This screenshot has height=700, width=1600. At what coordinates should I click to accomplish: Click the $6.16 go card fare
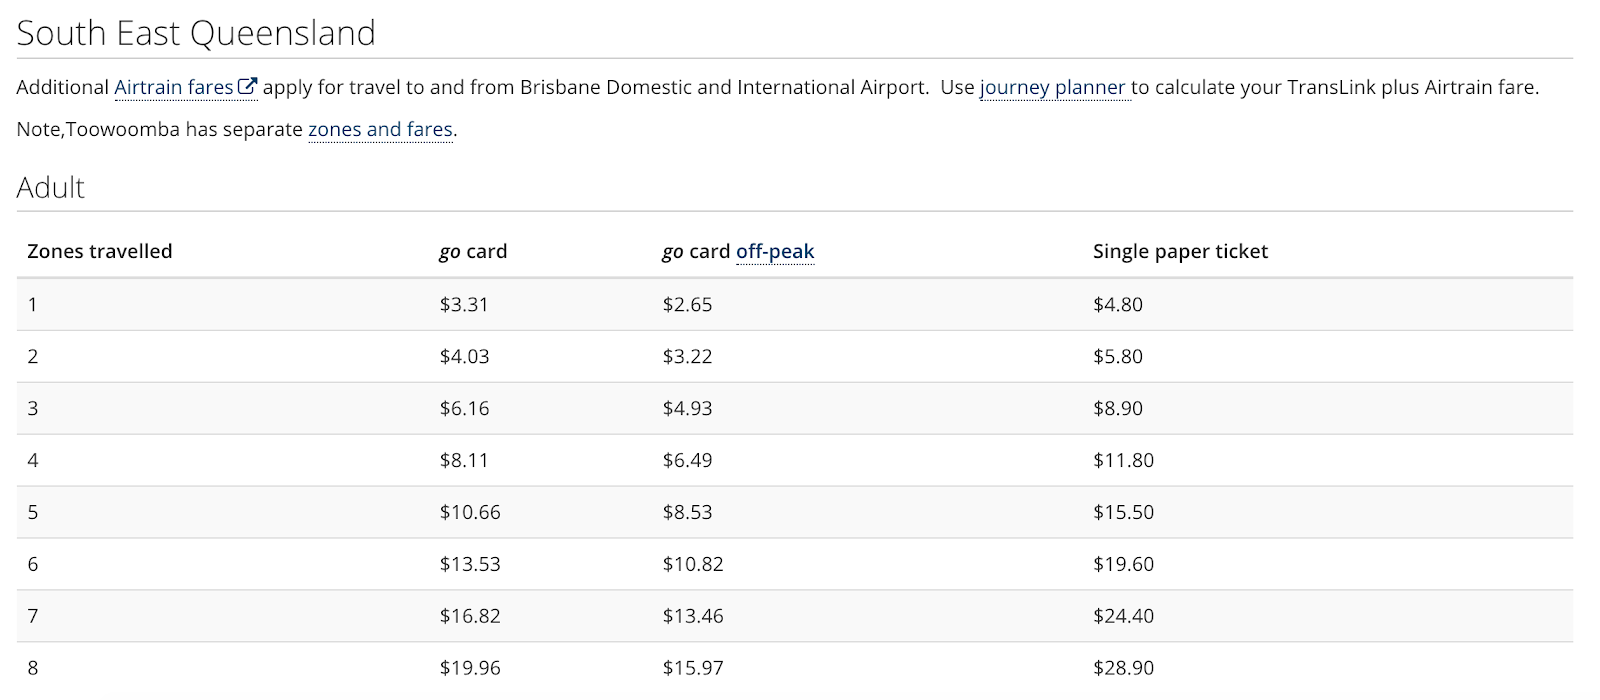(464, 409)
